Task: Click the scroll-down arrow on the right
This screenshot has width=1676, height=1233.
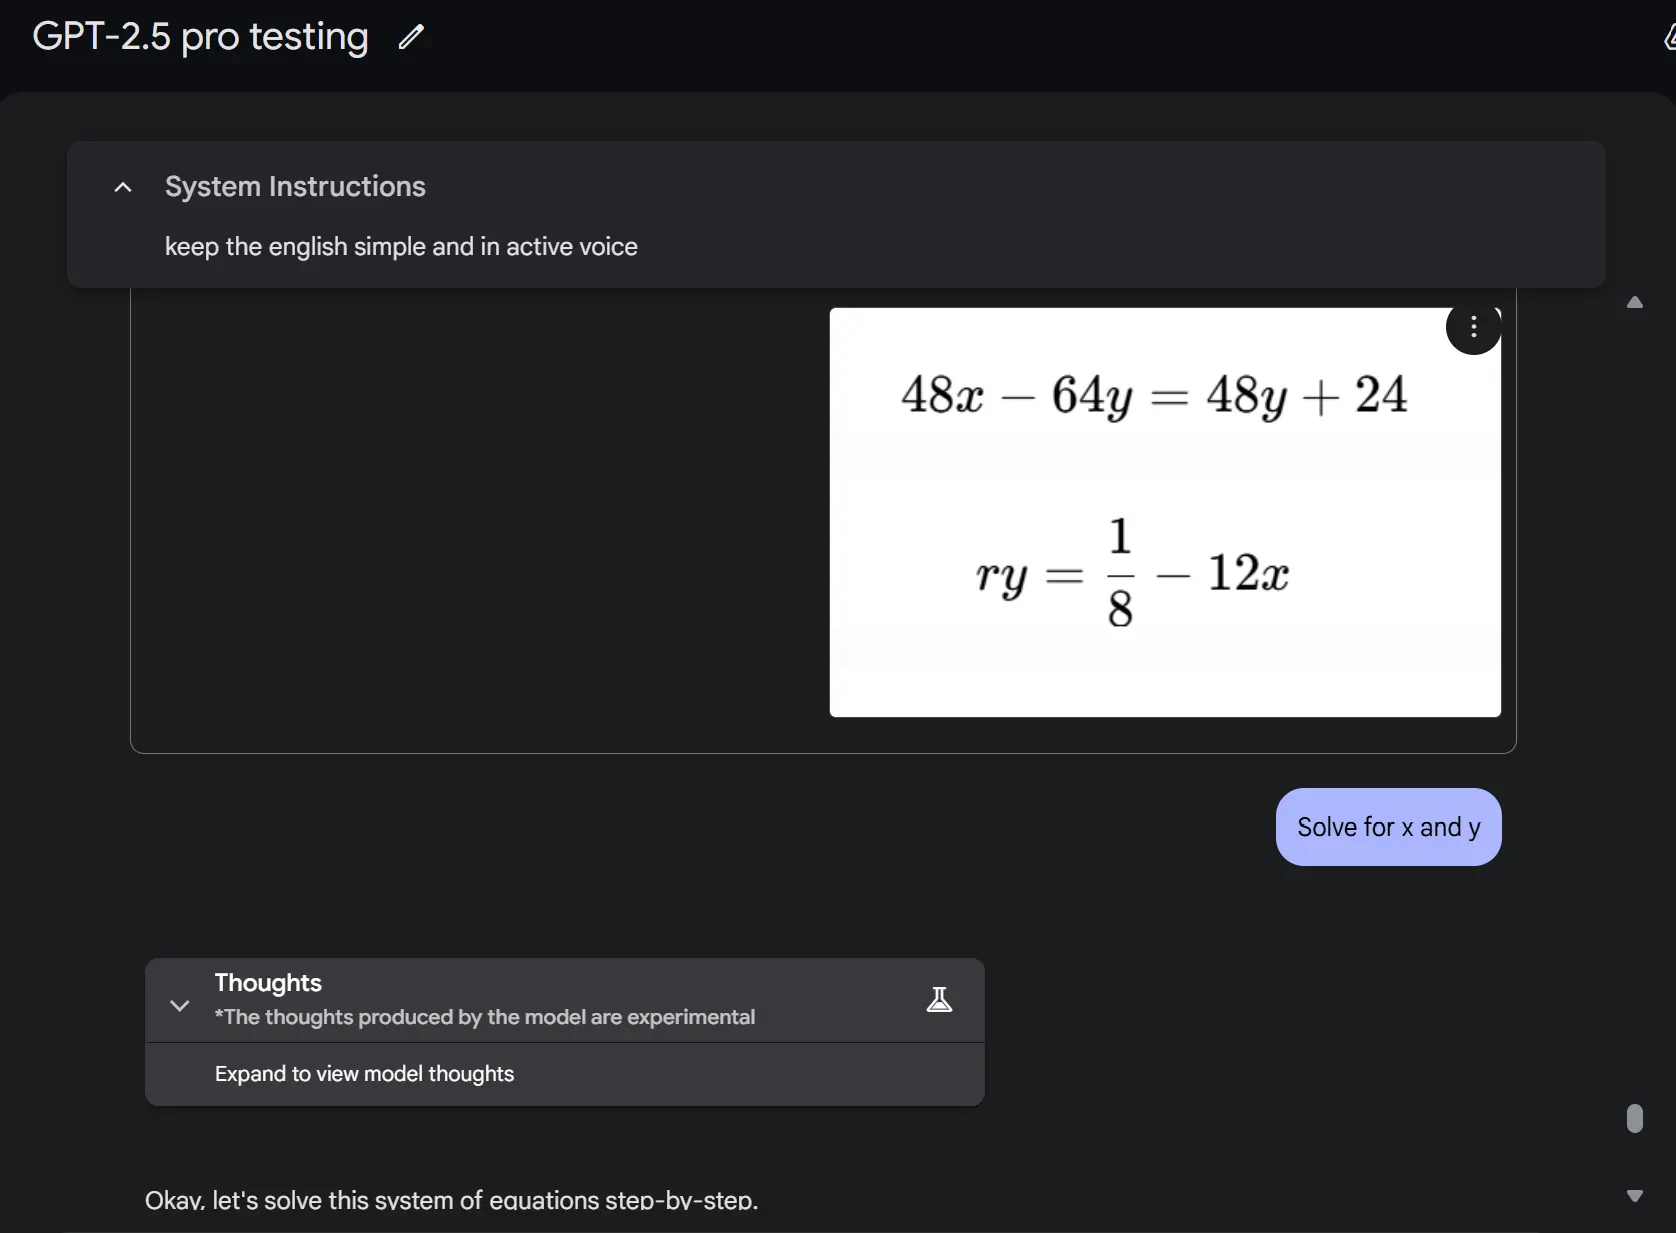Action: 1635,1196
